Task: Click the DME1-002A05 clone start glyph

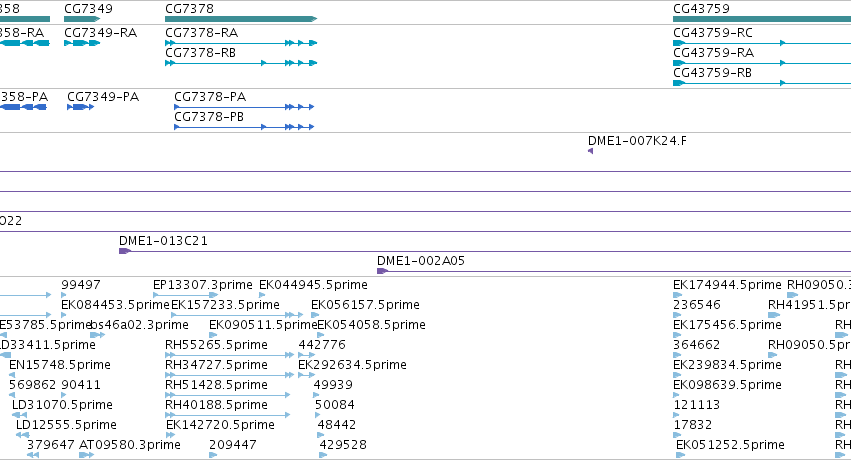Action: [382, 271]
